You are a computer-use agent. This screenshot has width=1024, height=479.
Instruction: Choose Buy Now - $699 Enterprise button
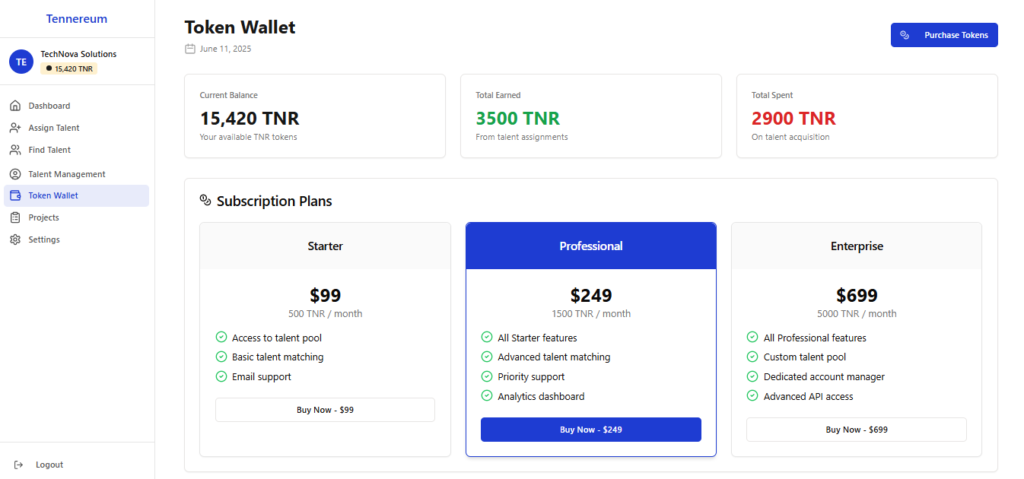856,429
